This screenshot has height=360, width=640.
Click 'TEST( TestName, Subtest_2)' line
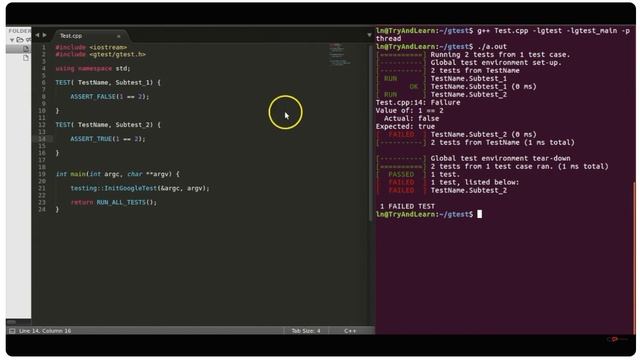pos(108,125)
